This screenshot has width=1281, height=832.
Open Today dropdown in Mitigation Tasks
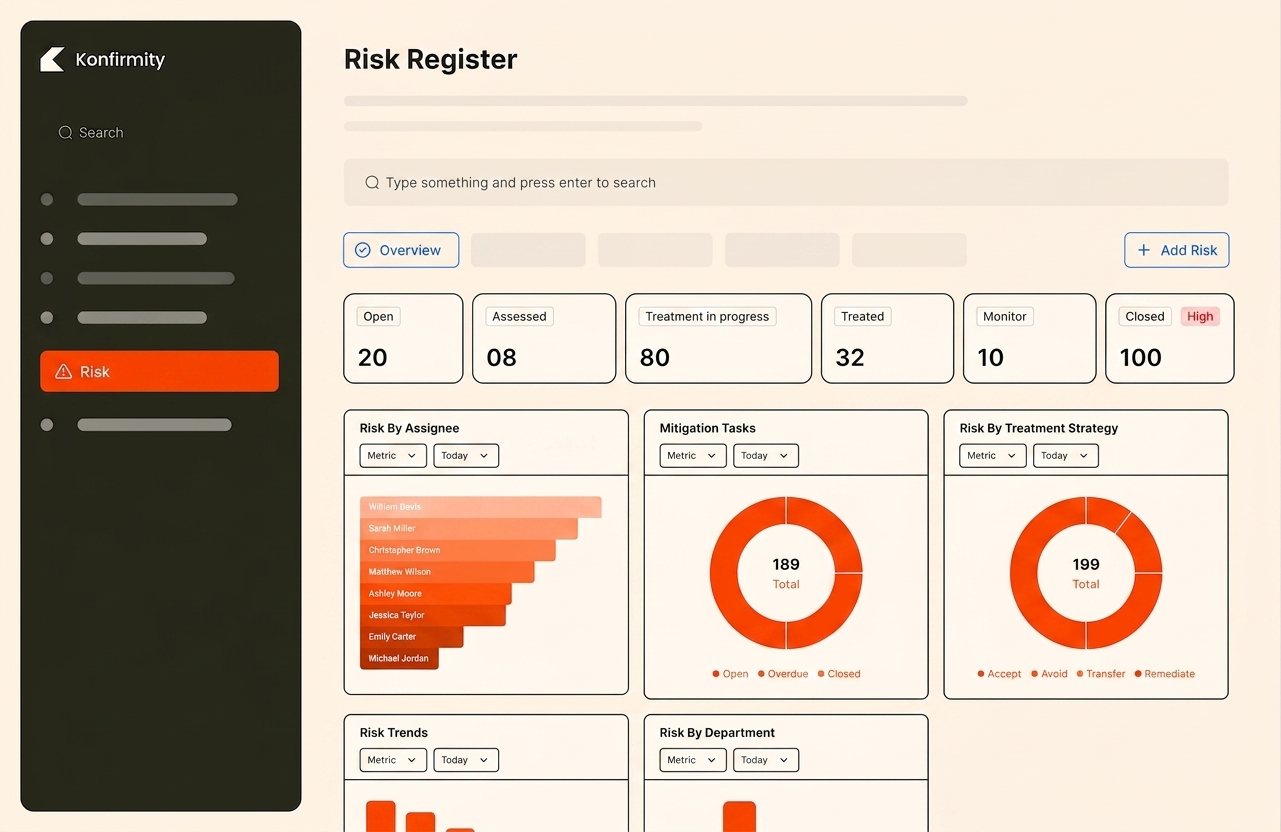pos(766,455)
